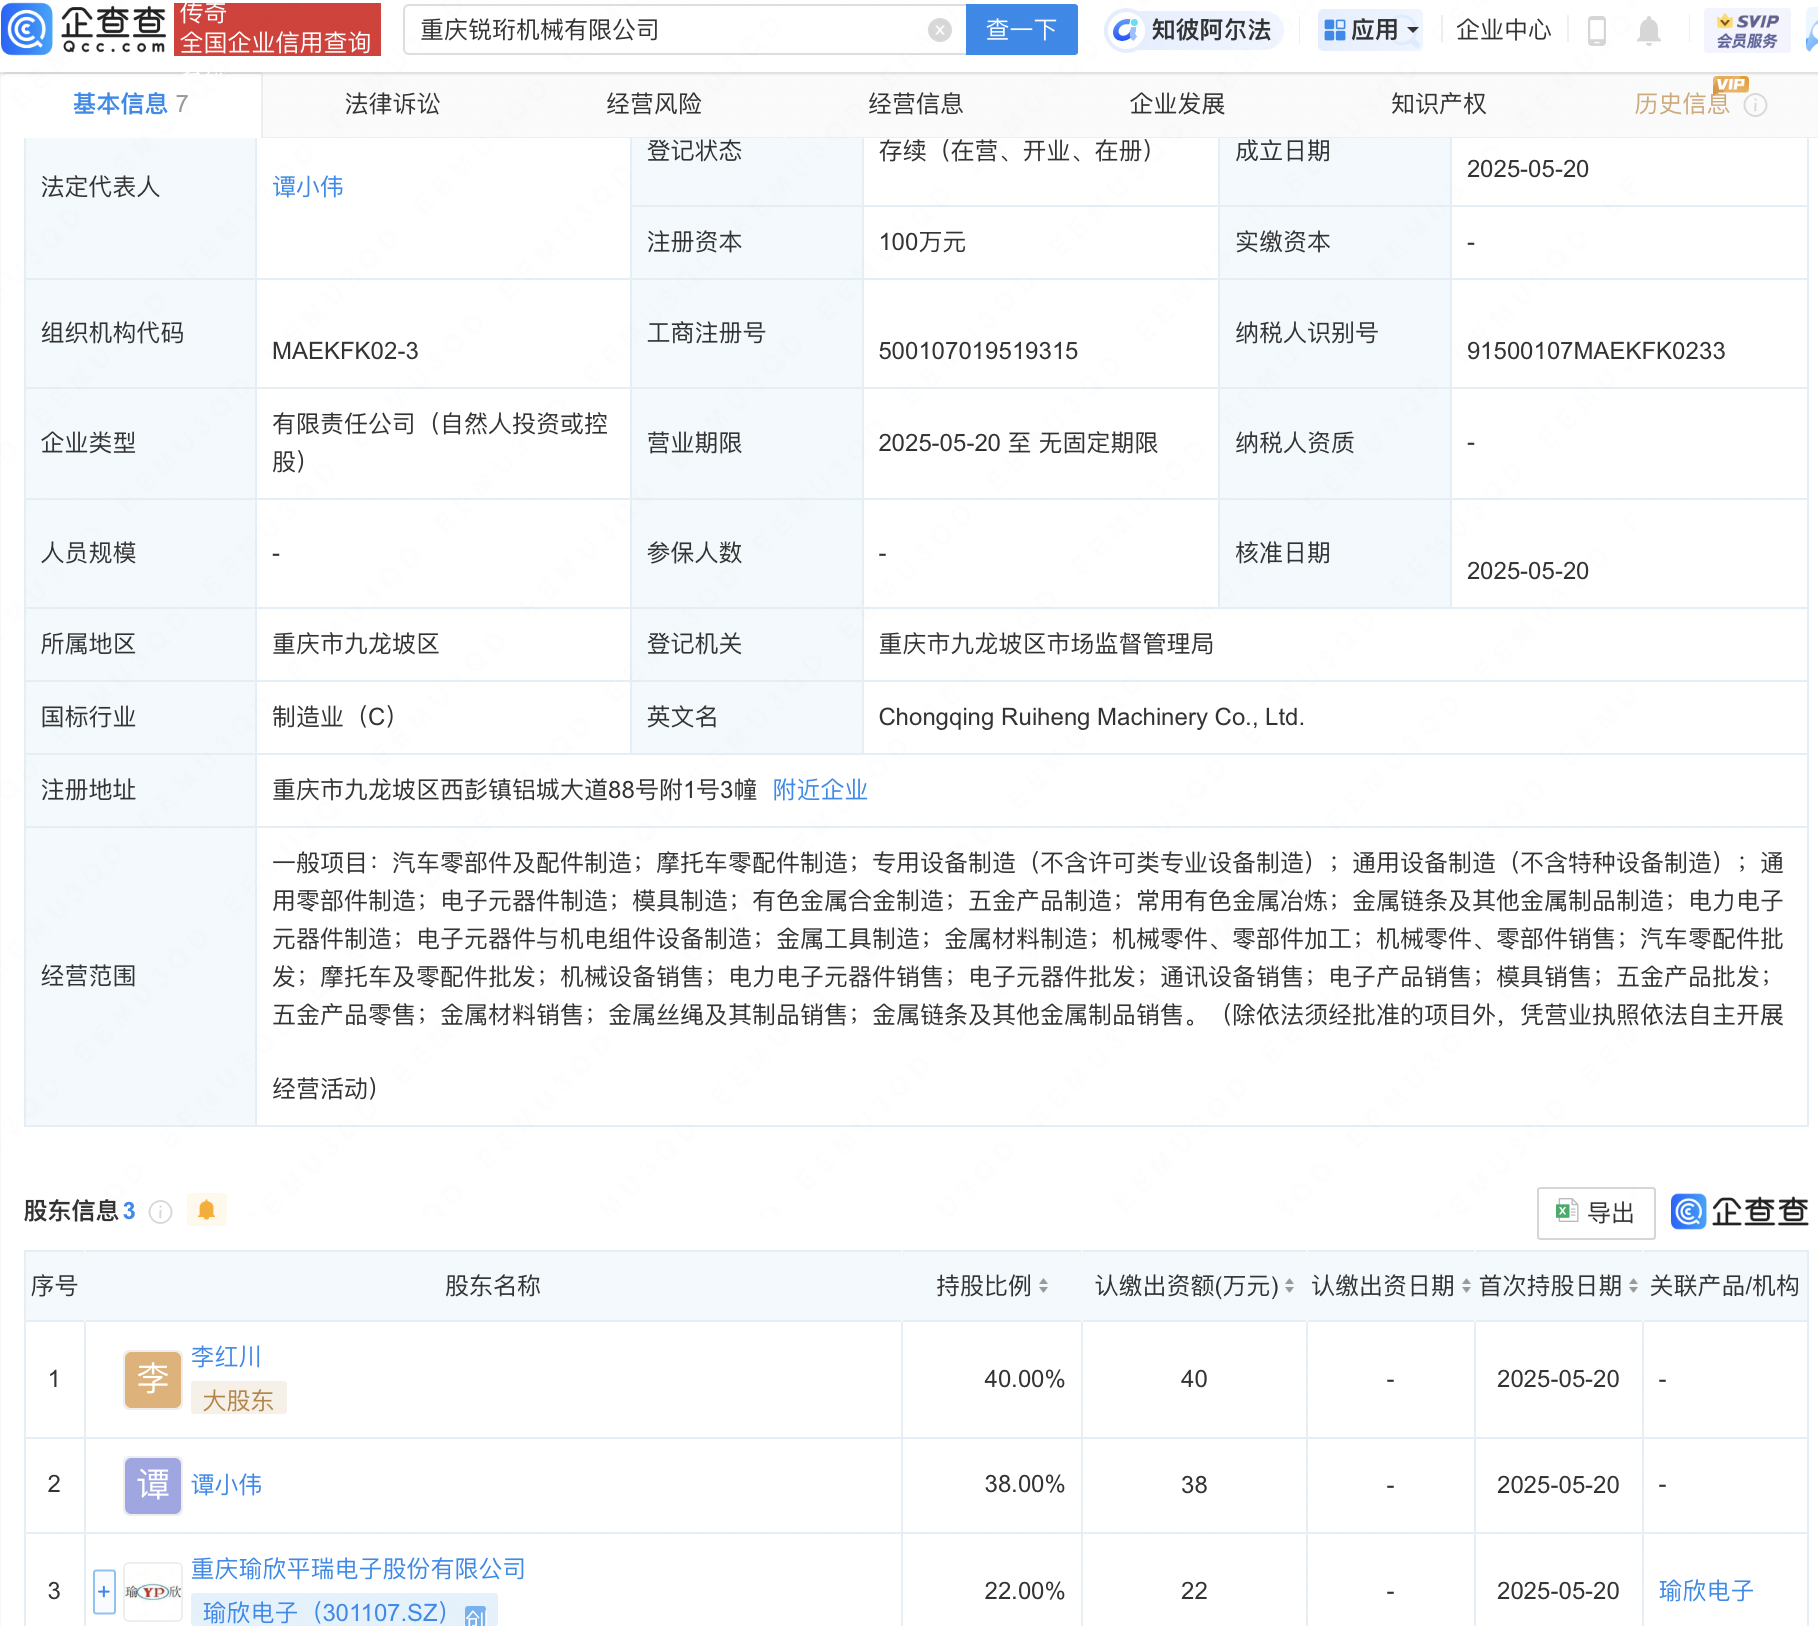The image size is (1818, 1626).
Task: Sort by 认缴出资额 column
Action: tap(1289, 1286)
